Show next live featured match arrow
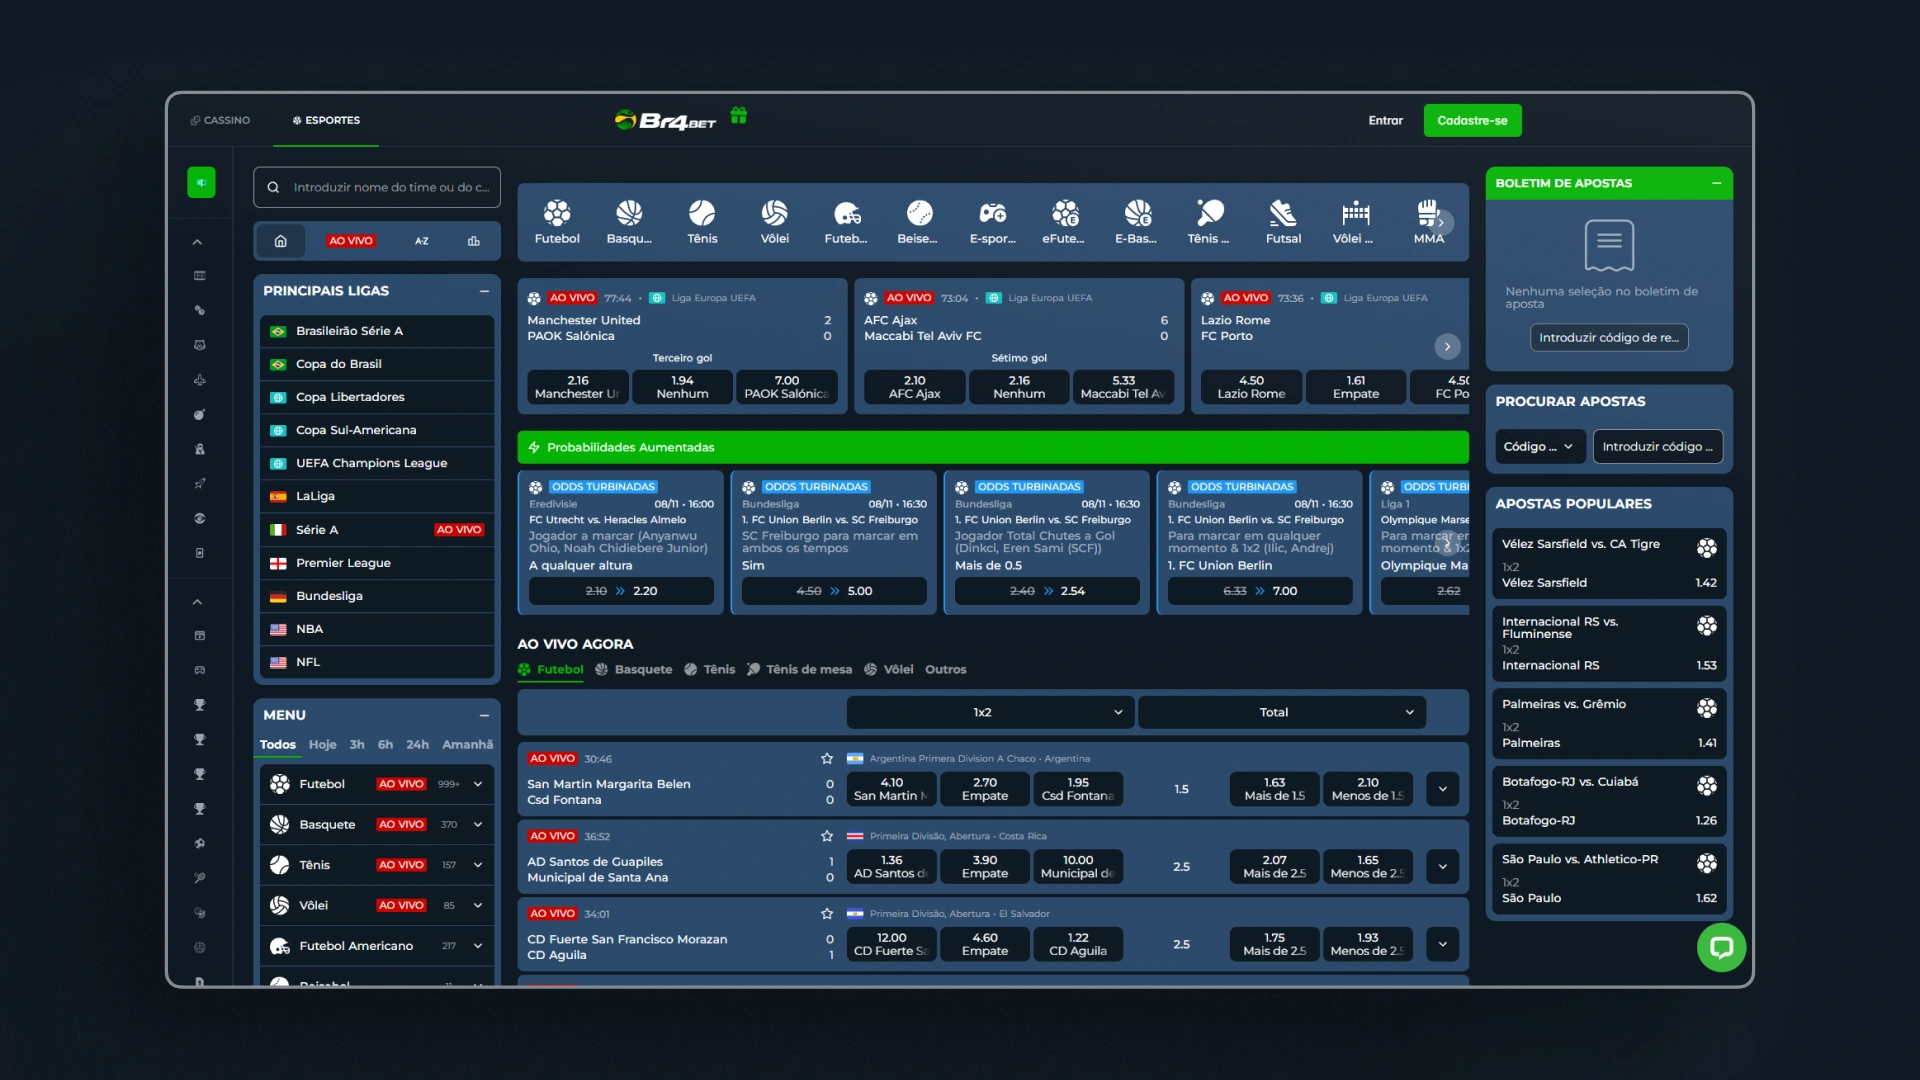The width and height of the screenshot is (1920, 1080). (1447, 346)
